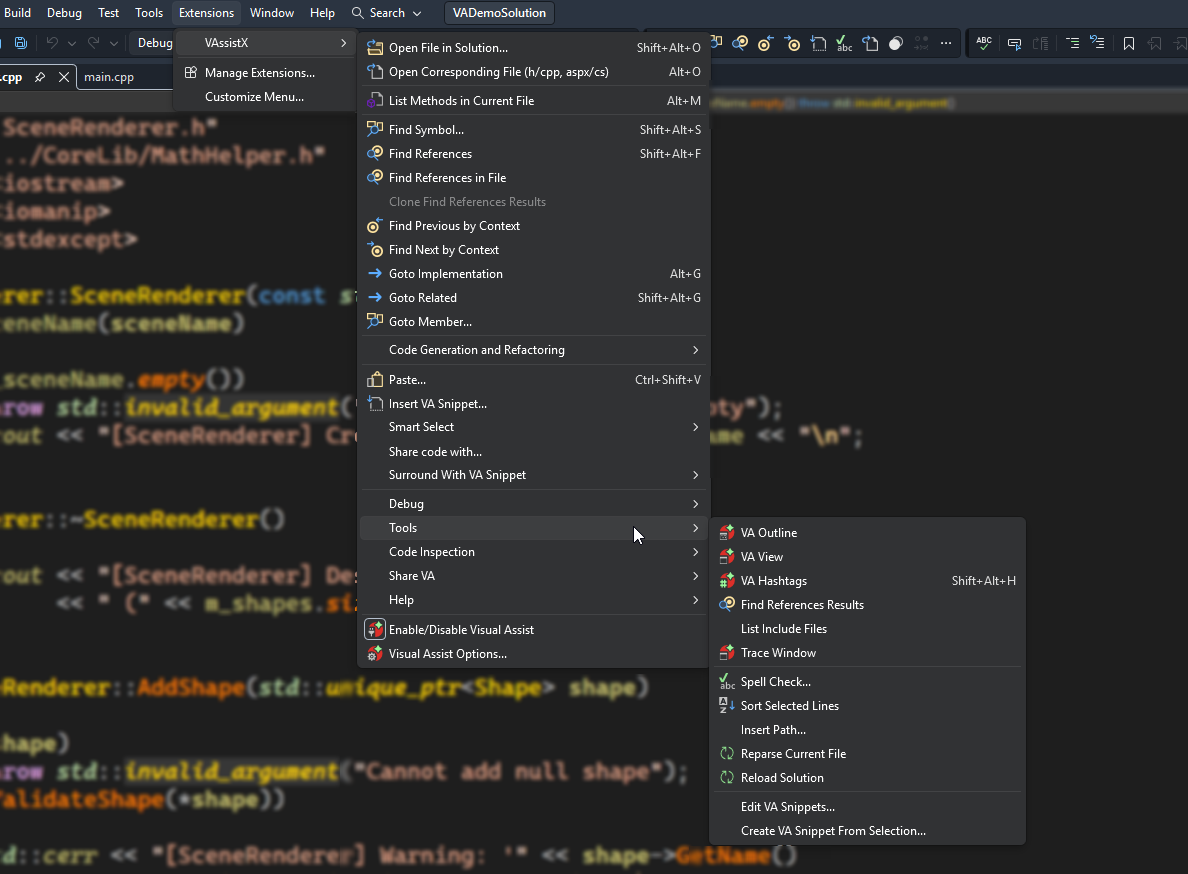Expand Surround With VA Snippet submenu

[533, 475]
